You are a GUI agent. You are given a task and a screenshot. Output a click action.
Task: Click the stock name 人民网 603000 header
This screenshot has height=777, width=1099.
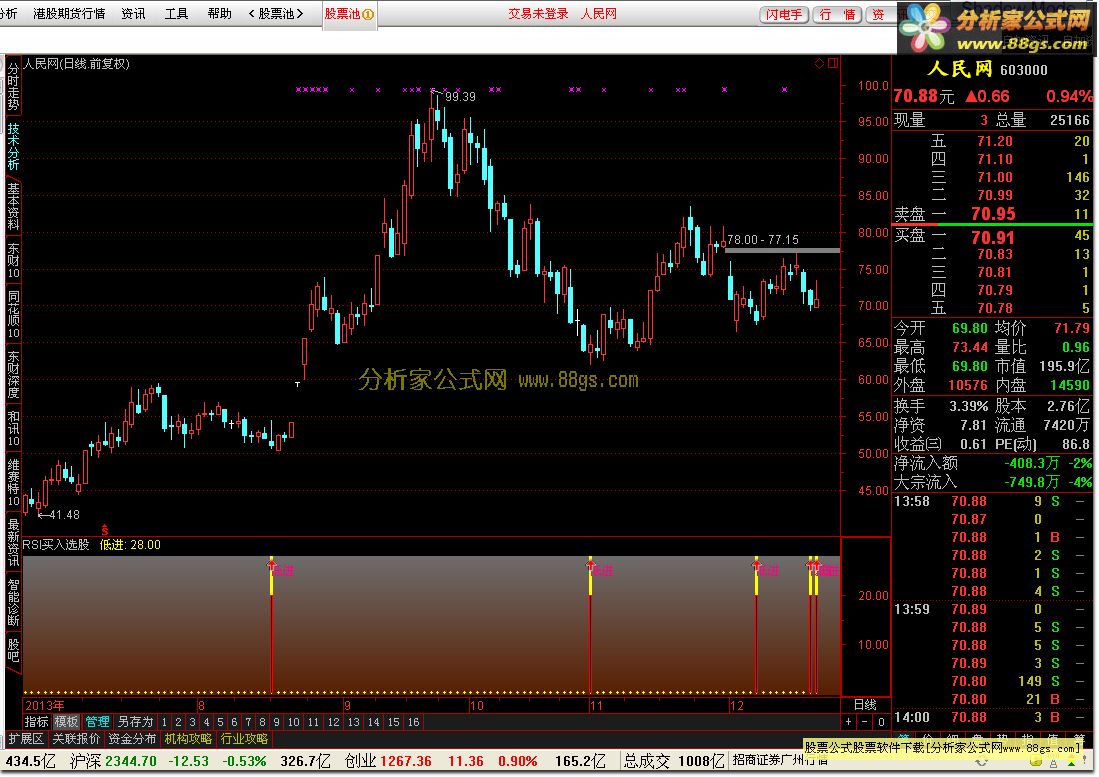click(x=988, y=69)
